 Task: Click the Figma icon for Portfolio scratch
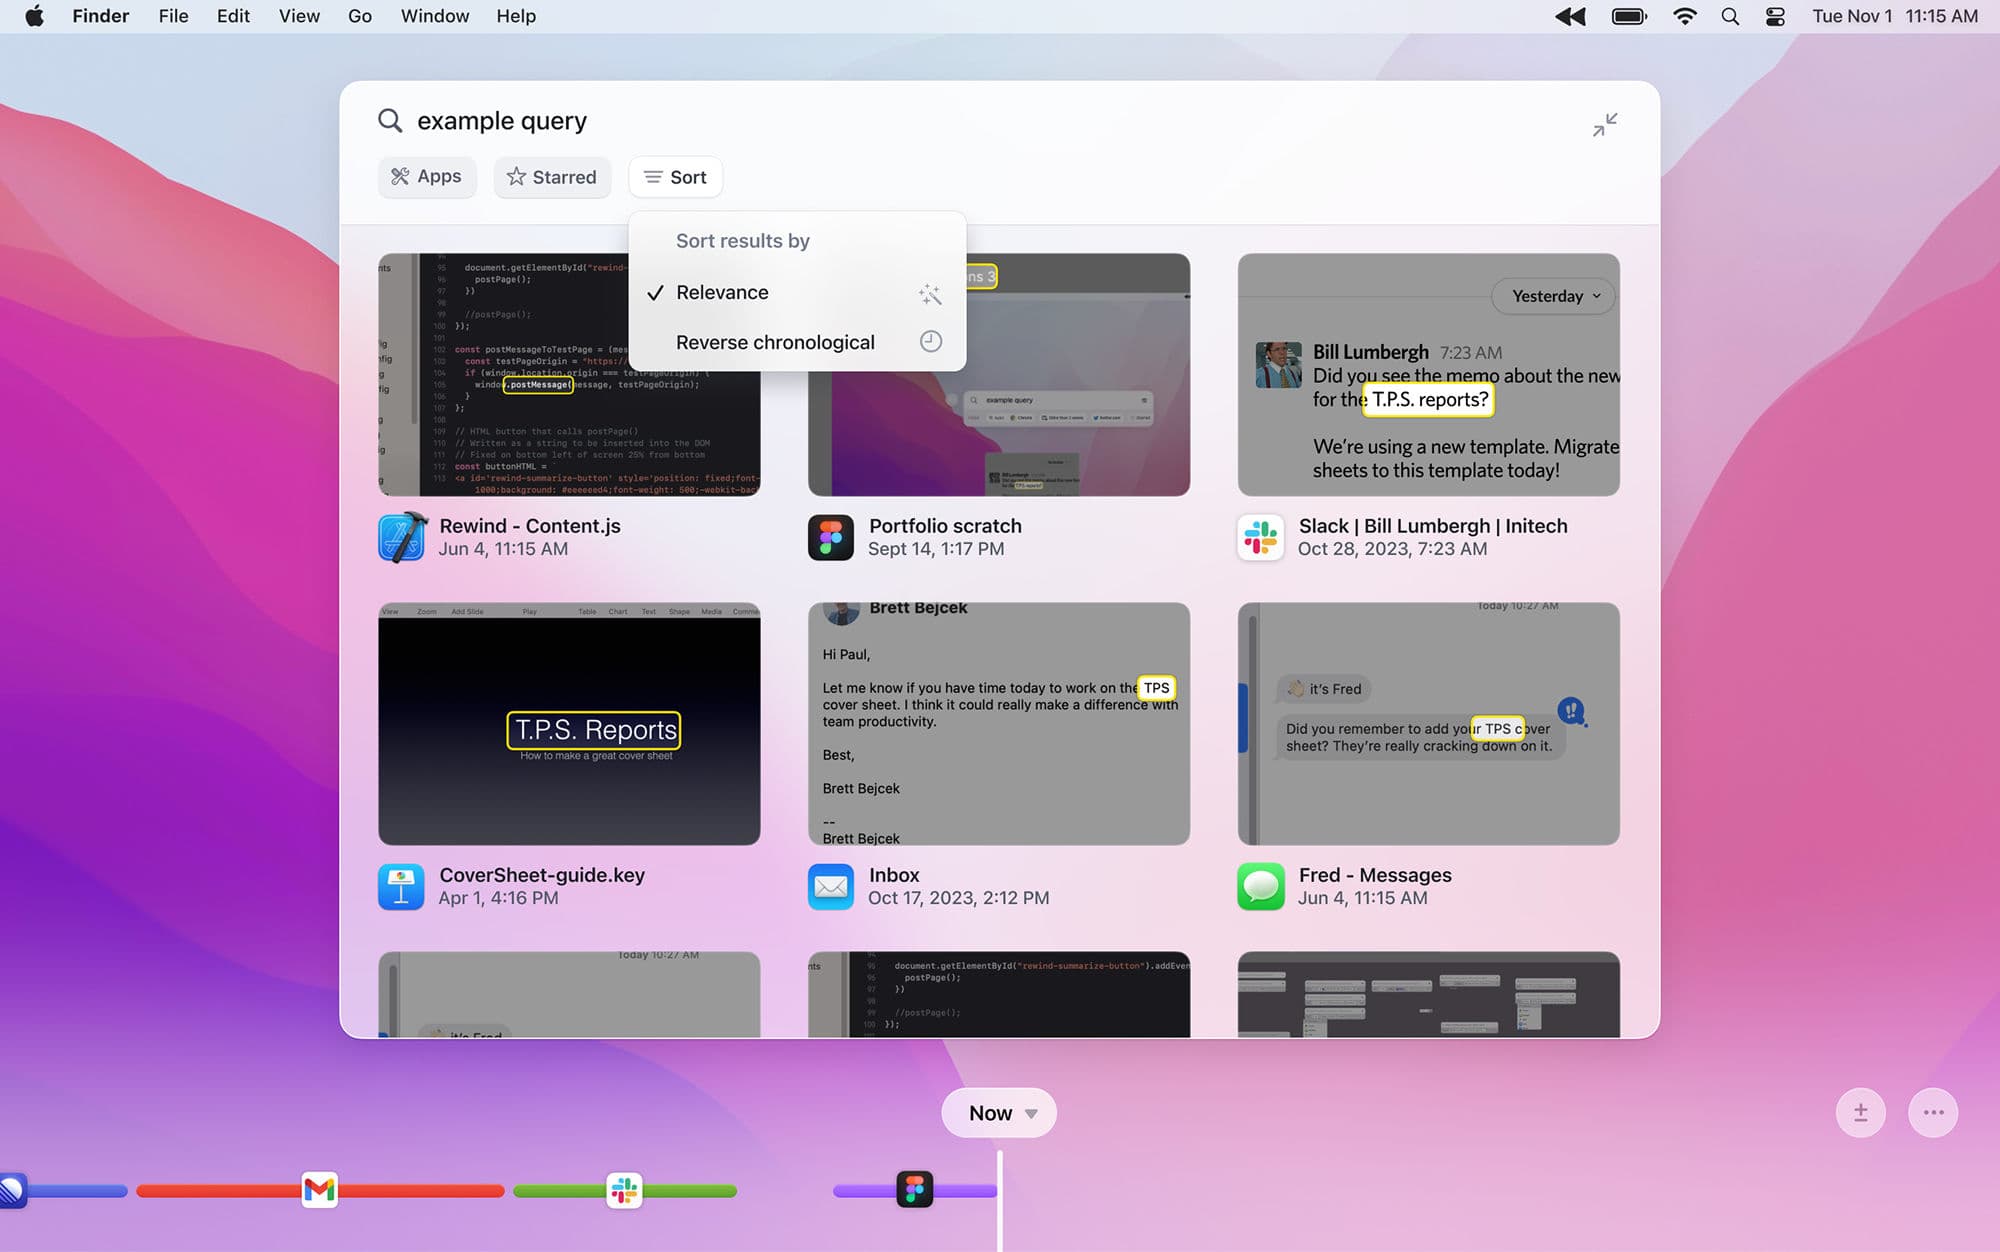(x=831, y=537)
